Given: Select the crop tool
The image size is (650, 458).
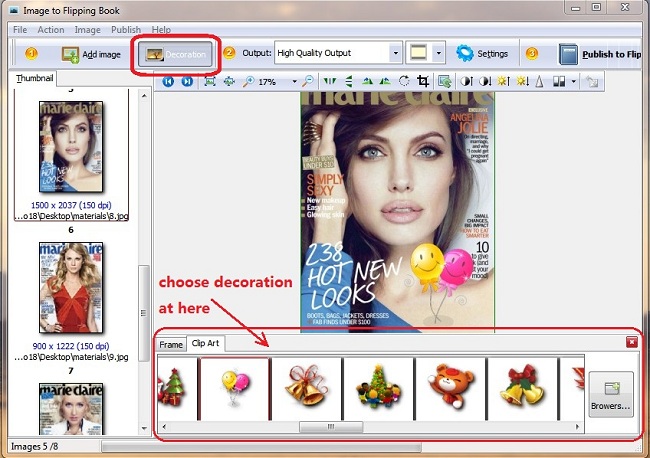Looking at the screenshot, I should tap(423, 81).
